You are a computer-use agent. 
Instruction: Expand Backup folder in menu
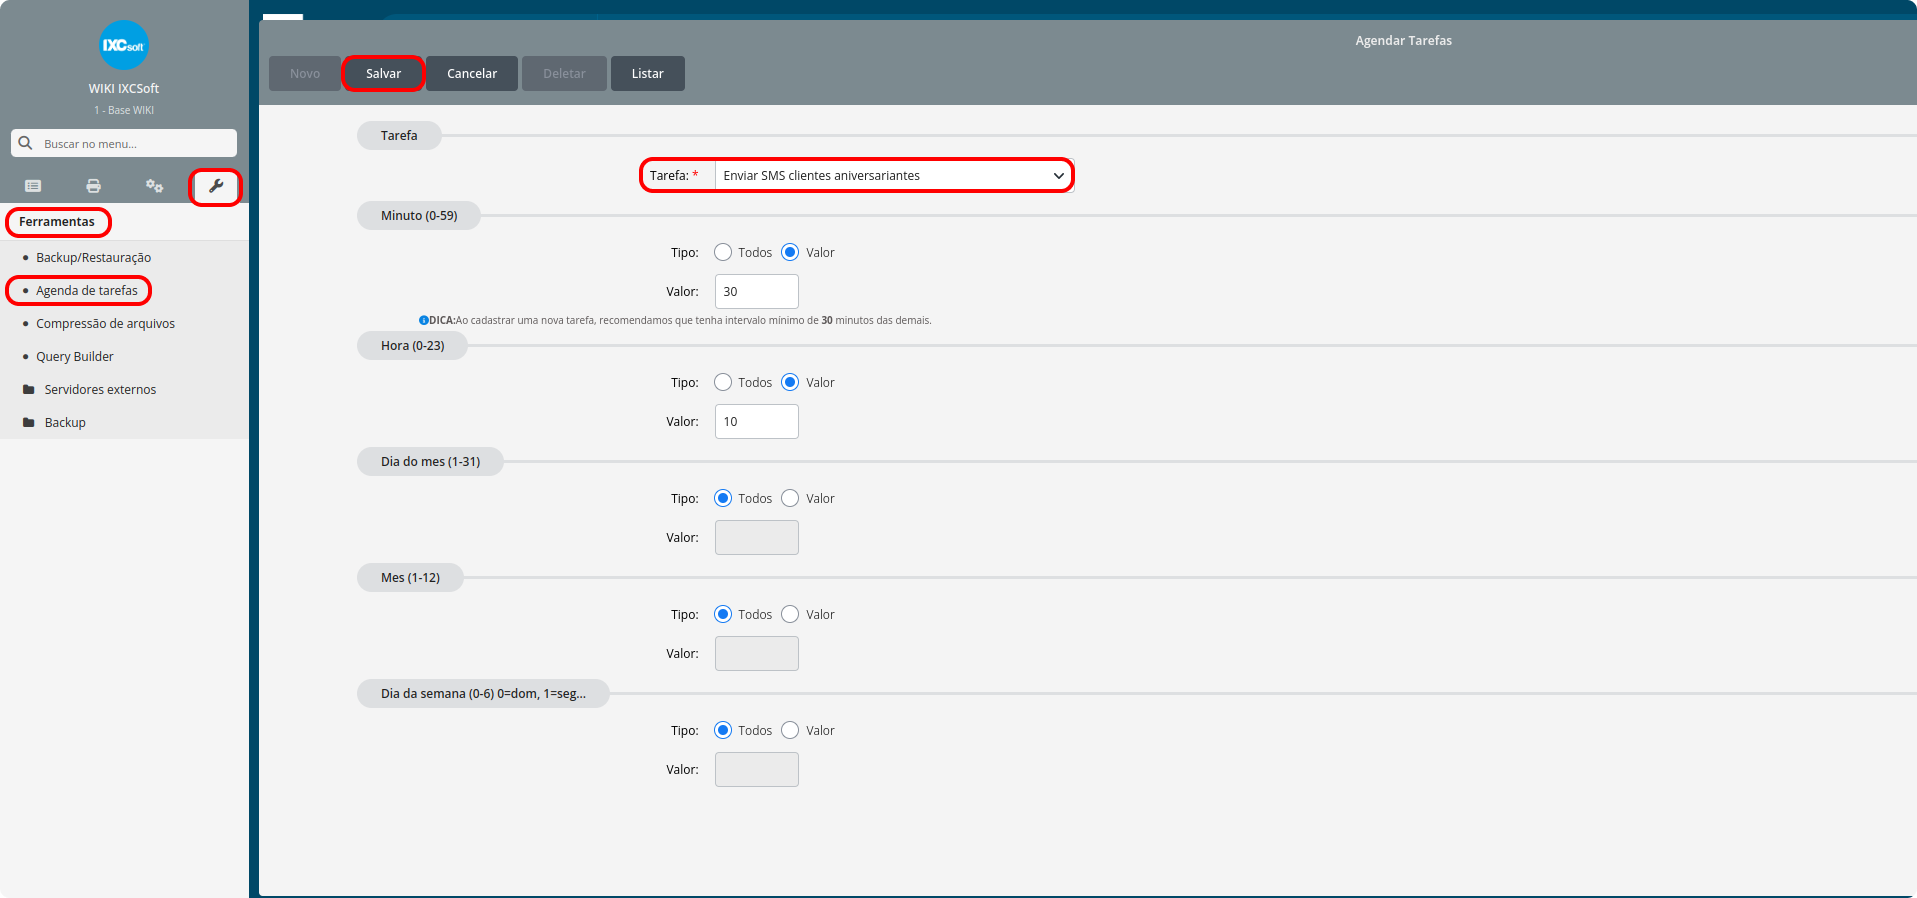[x=65, y=422]
